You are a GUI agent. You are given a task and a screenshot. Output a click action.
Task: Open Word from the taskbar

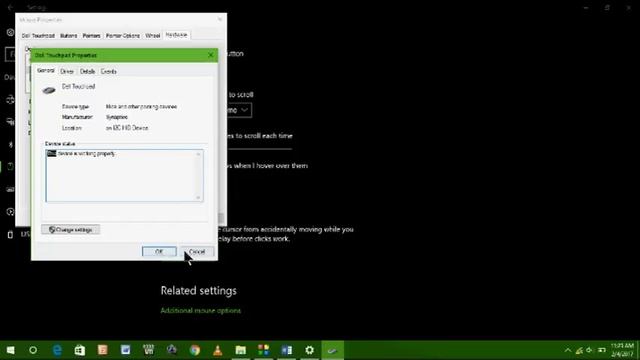(287, 350)
